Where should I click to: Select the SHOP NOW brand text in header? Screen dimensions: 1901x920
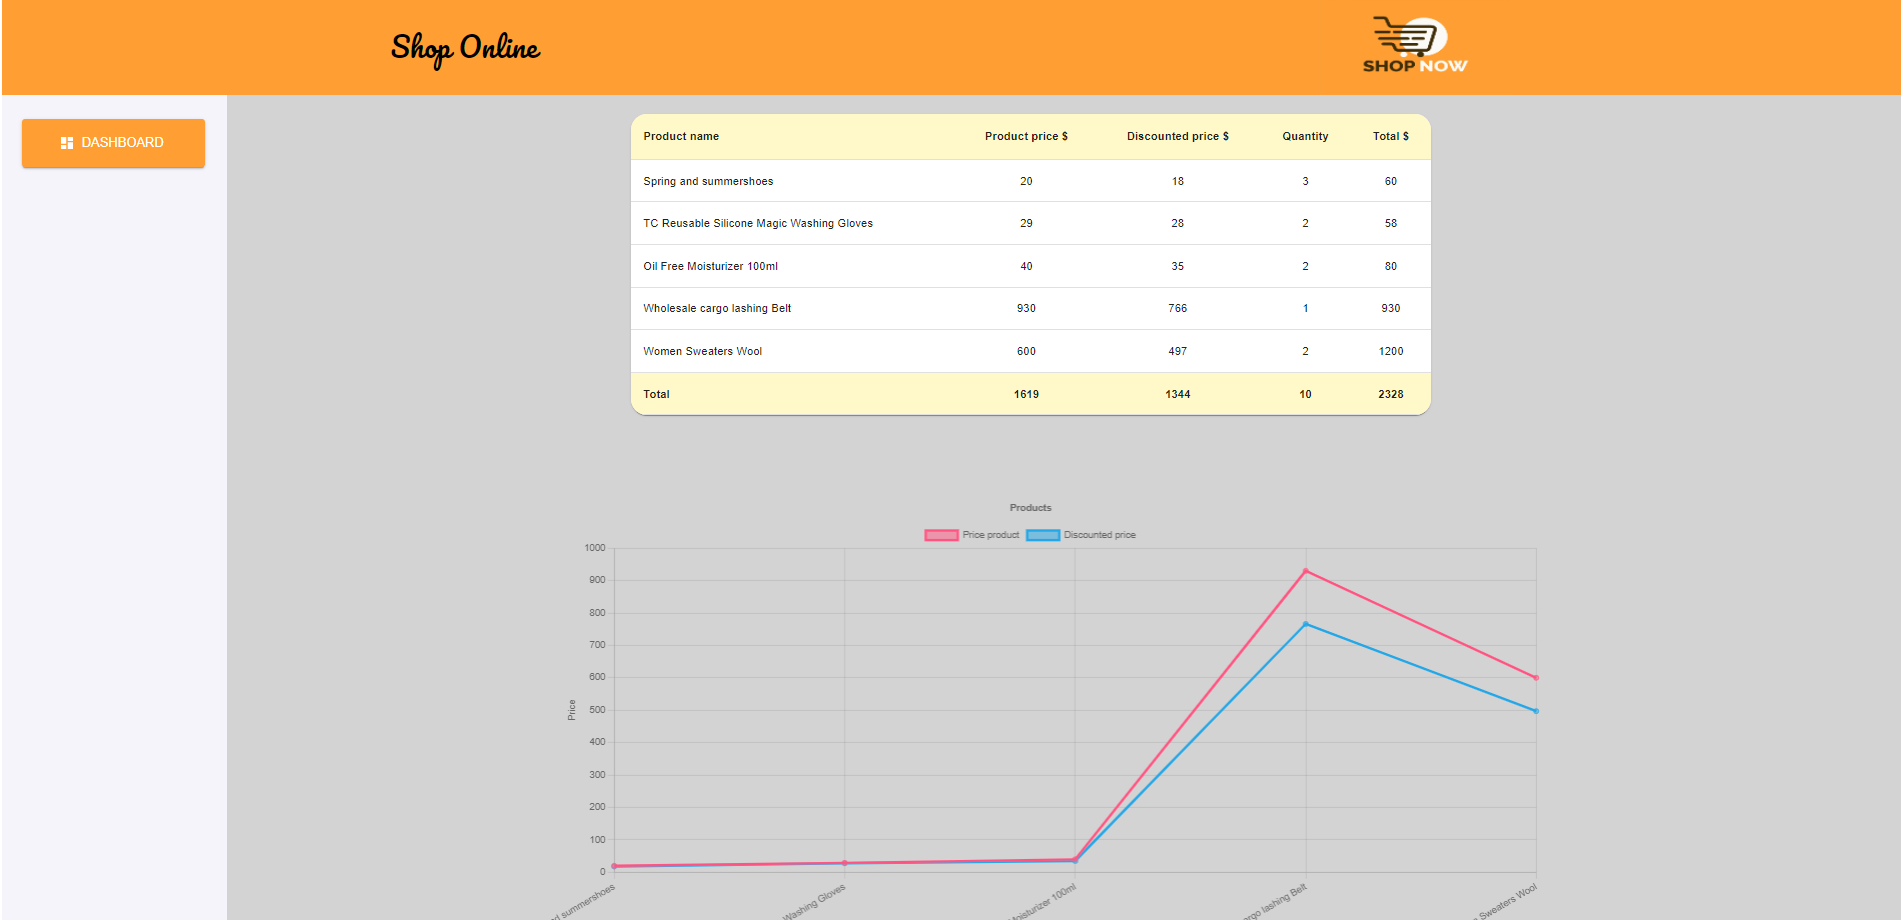coord(1415,67)
